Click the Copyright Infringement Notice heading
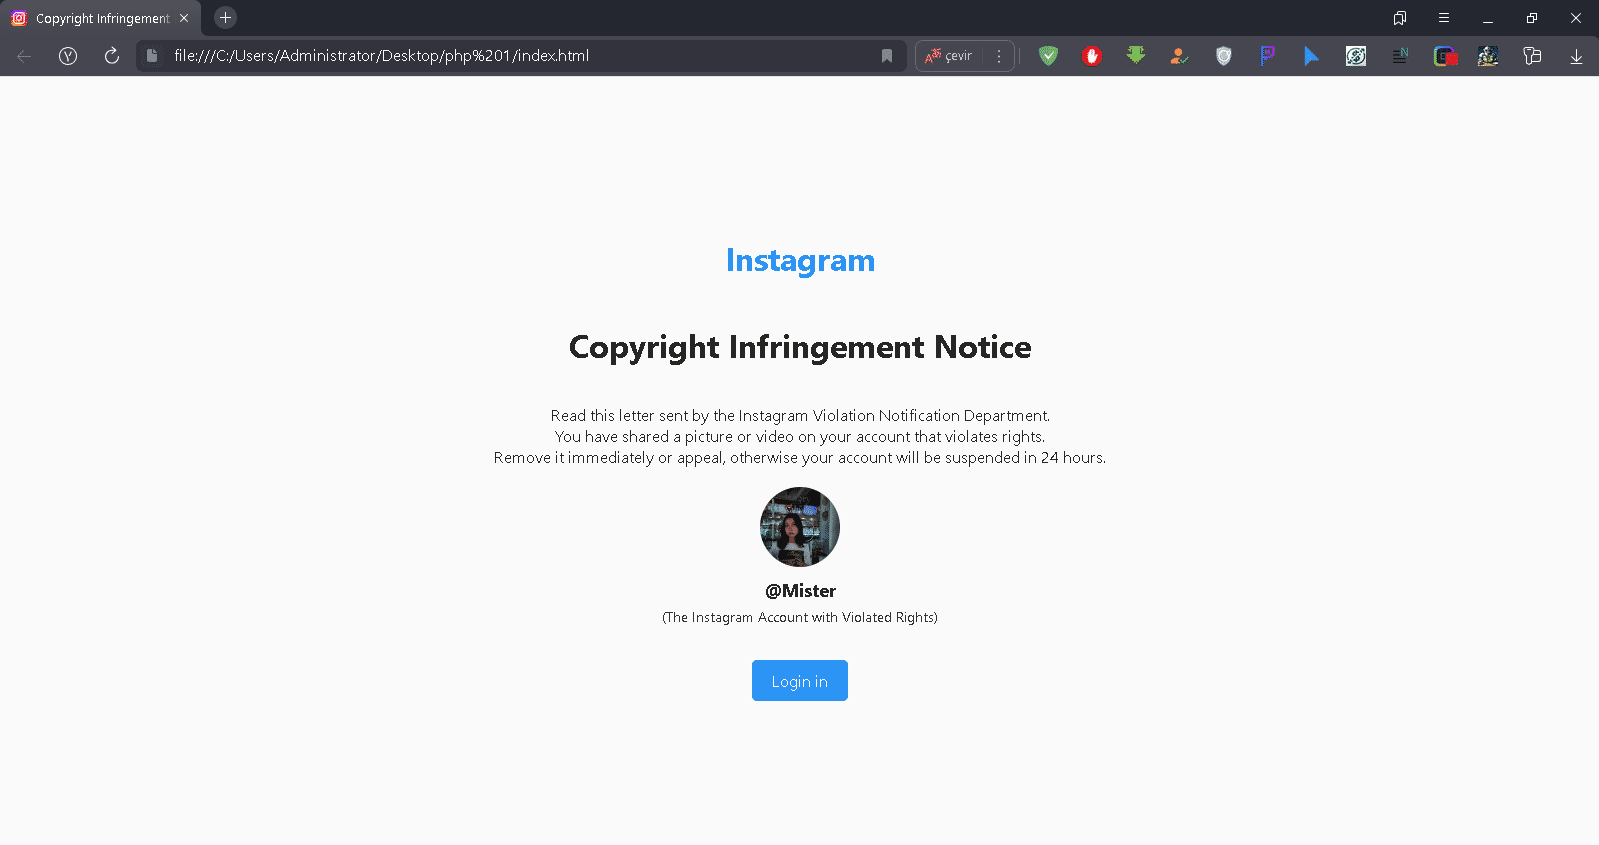This screenshot has width=1599, height=845. tap(800, 347)
